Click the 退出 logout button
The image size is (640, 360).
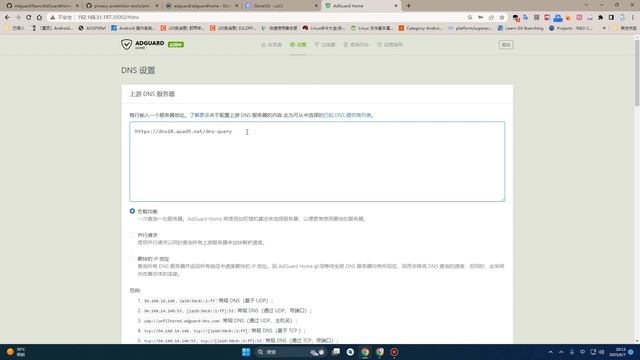[x=506, y=44]
